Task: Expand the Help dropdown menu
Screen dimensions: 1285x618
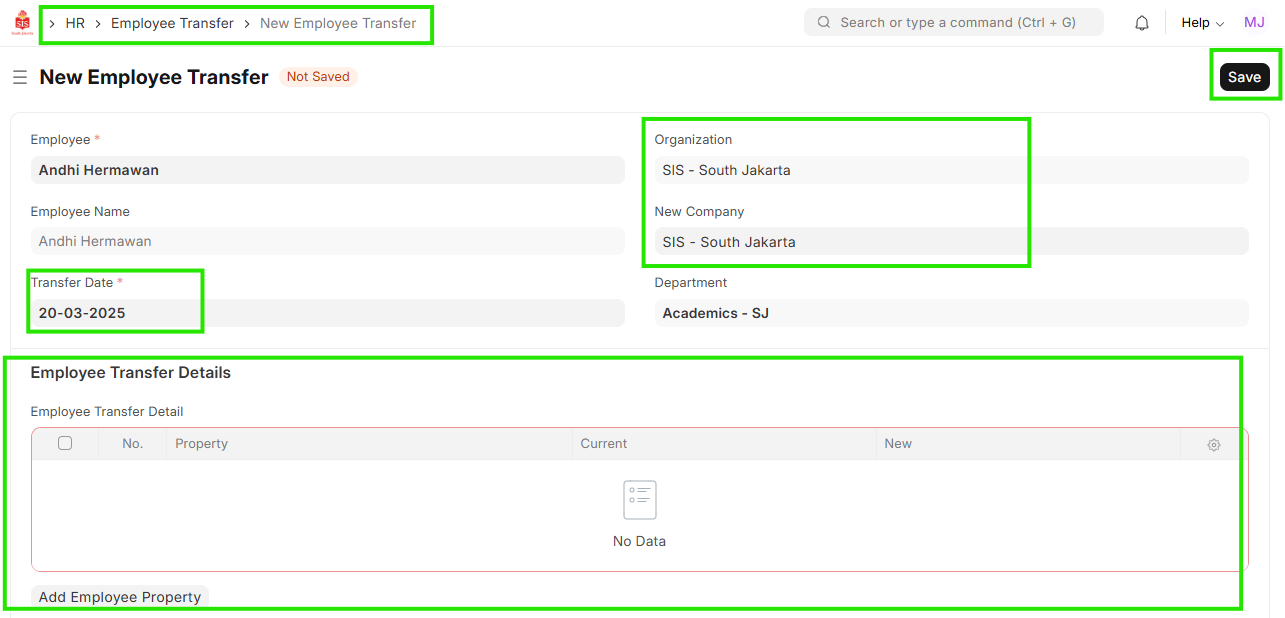Action: click(x=1202, y=23)
